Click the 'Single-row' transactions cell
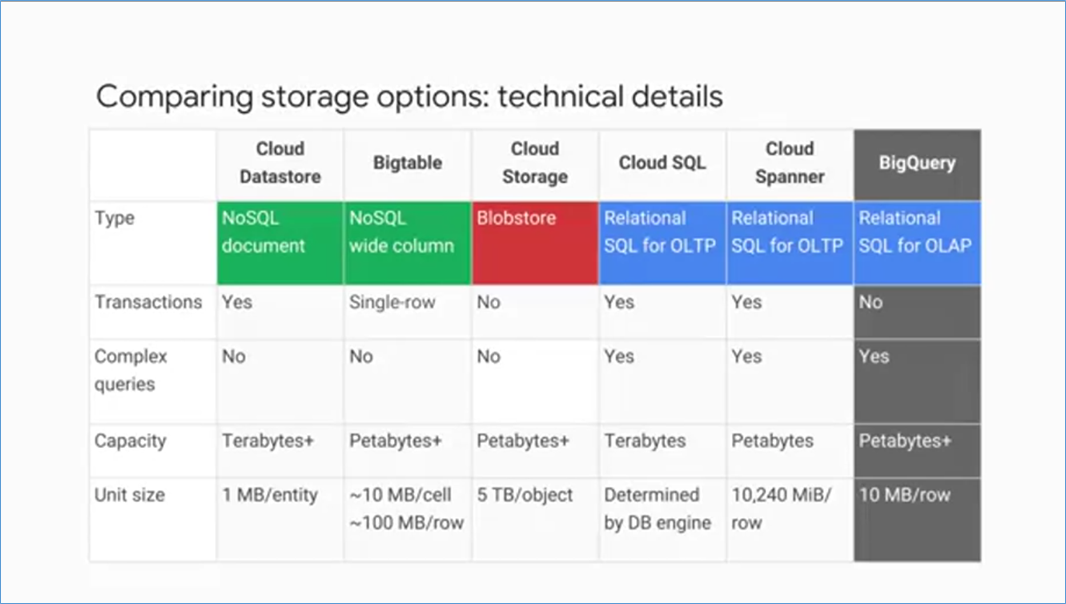The image size is (1066, 604). [x=392, y=302]
